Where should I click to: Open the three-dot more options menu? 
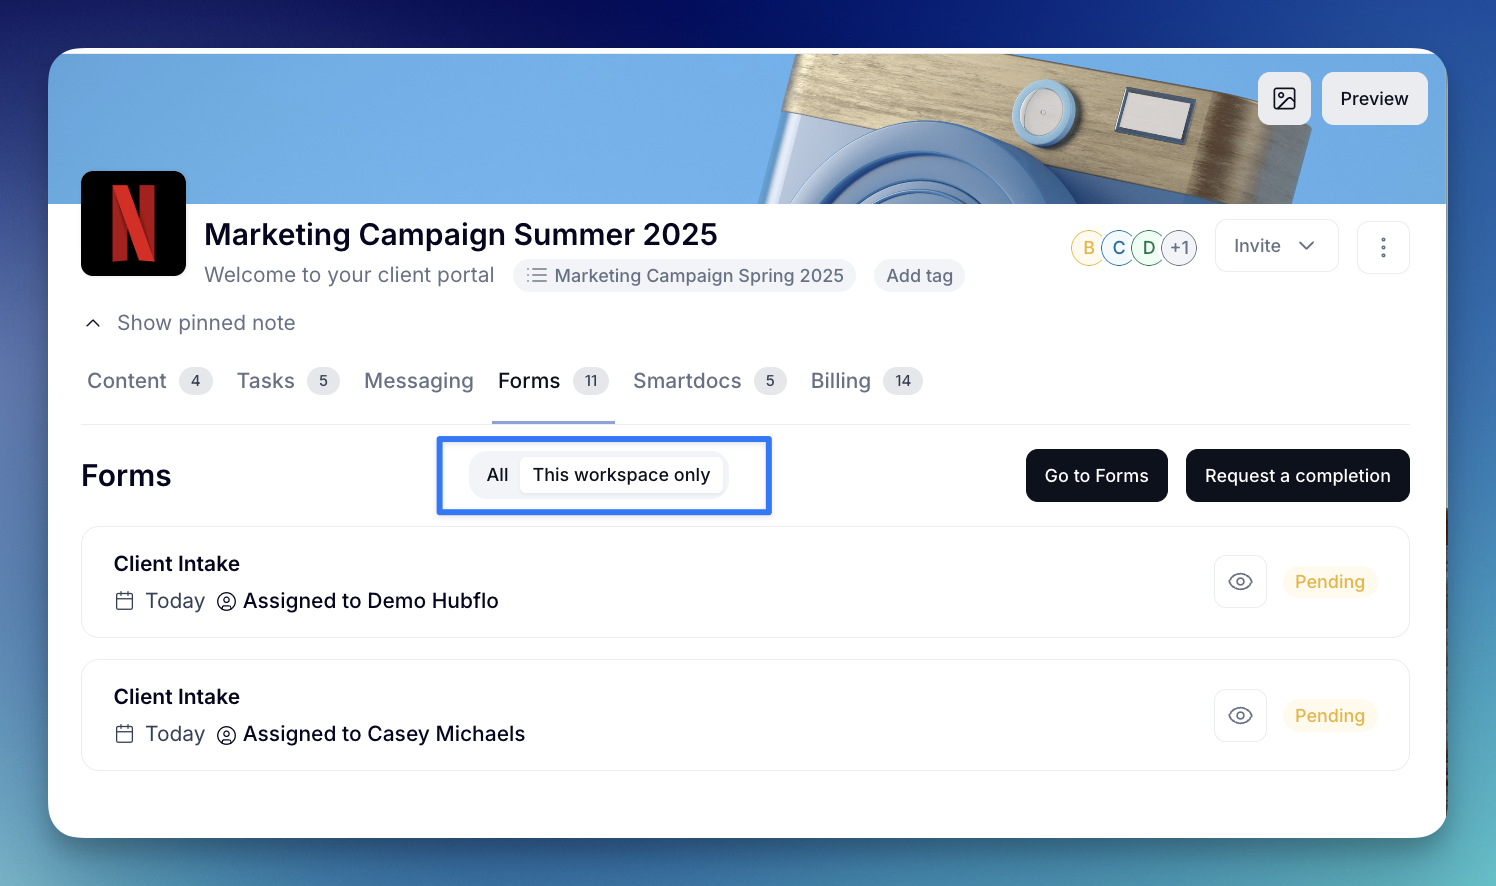[1383, 247]
